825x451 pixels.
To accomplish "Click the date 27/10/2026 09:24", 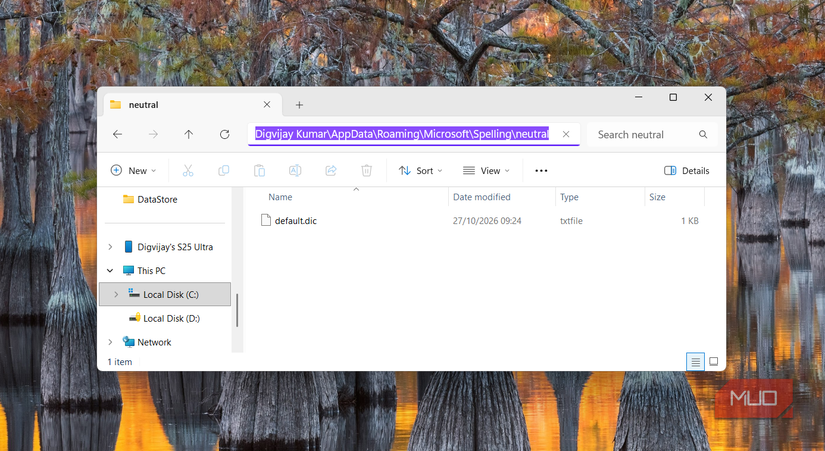I will 487,221.
